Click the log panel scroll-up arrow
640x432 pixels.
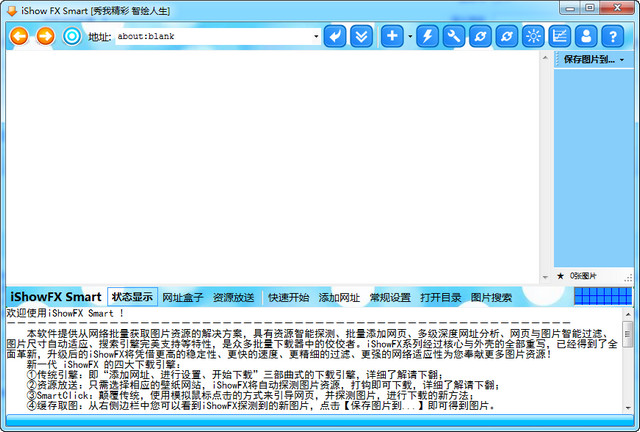[x=628, y=314]
